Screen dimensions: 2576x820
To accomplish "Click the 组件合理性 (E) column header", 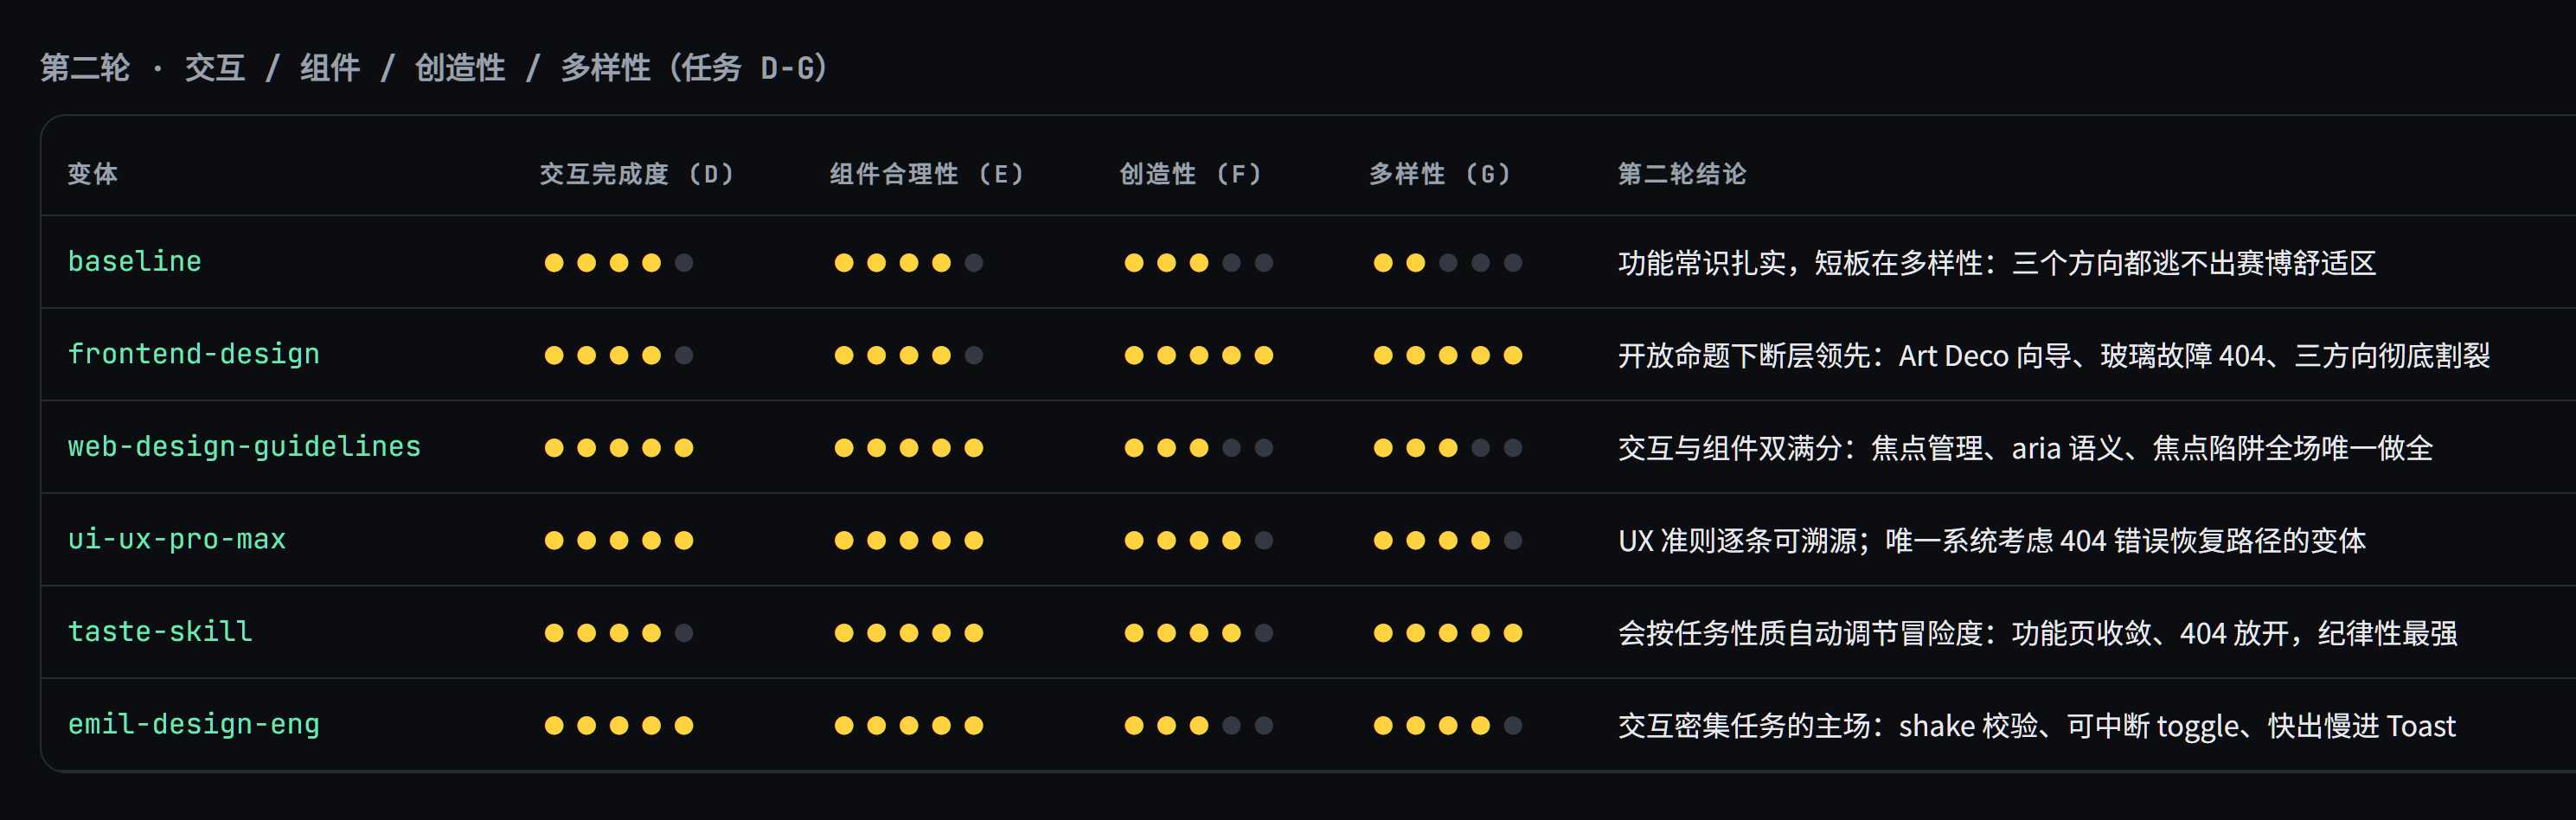I will tap(926, 174).
